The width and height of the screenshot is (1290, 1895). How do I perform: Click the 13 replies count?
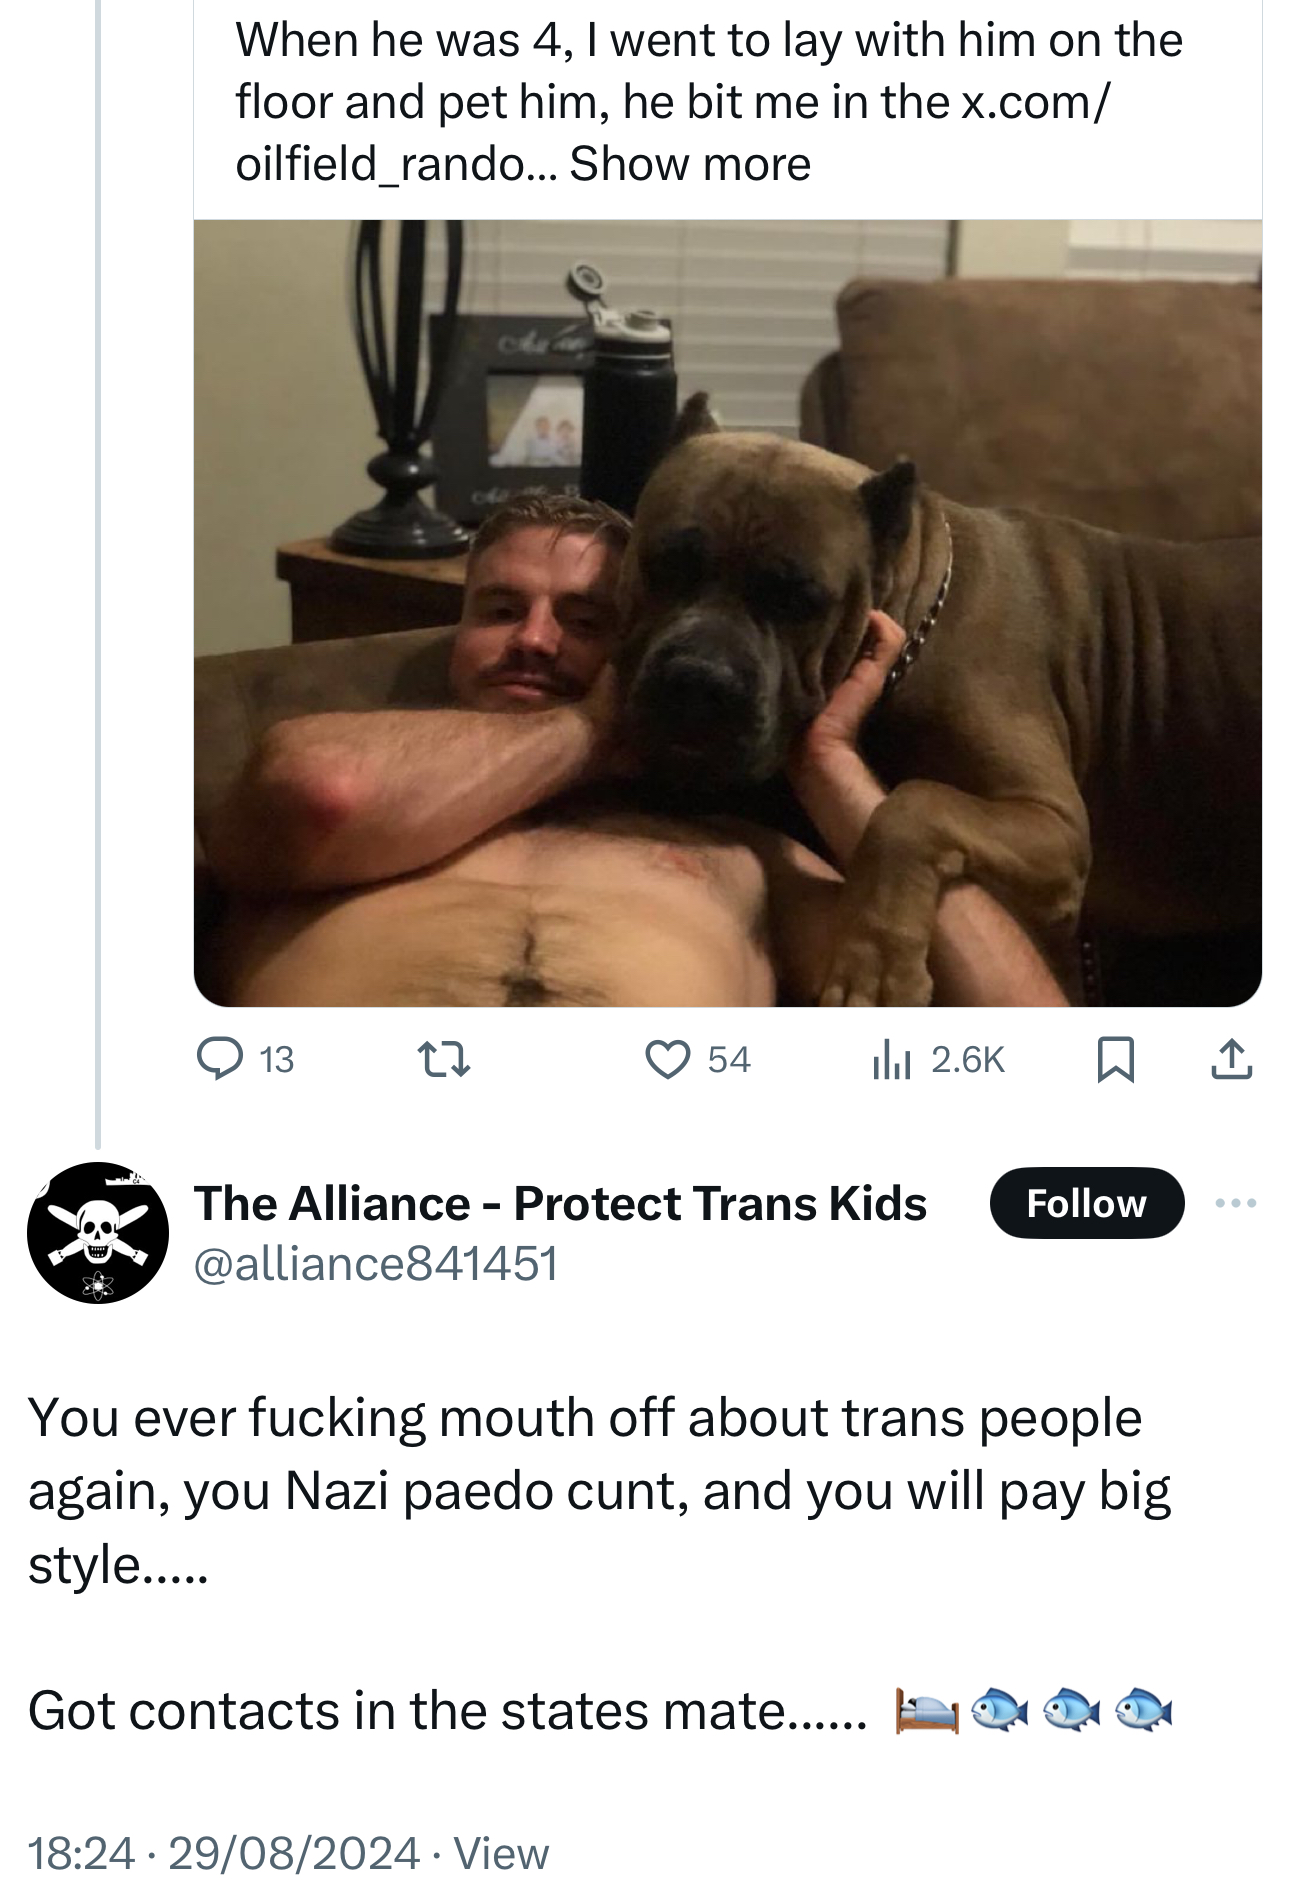coord(277,1060)
